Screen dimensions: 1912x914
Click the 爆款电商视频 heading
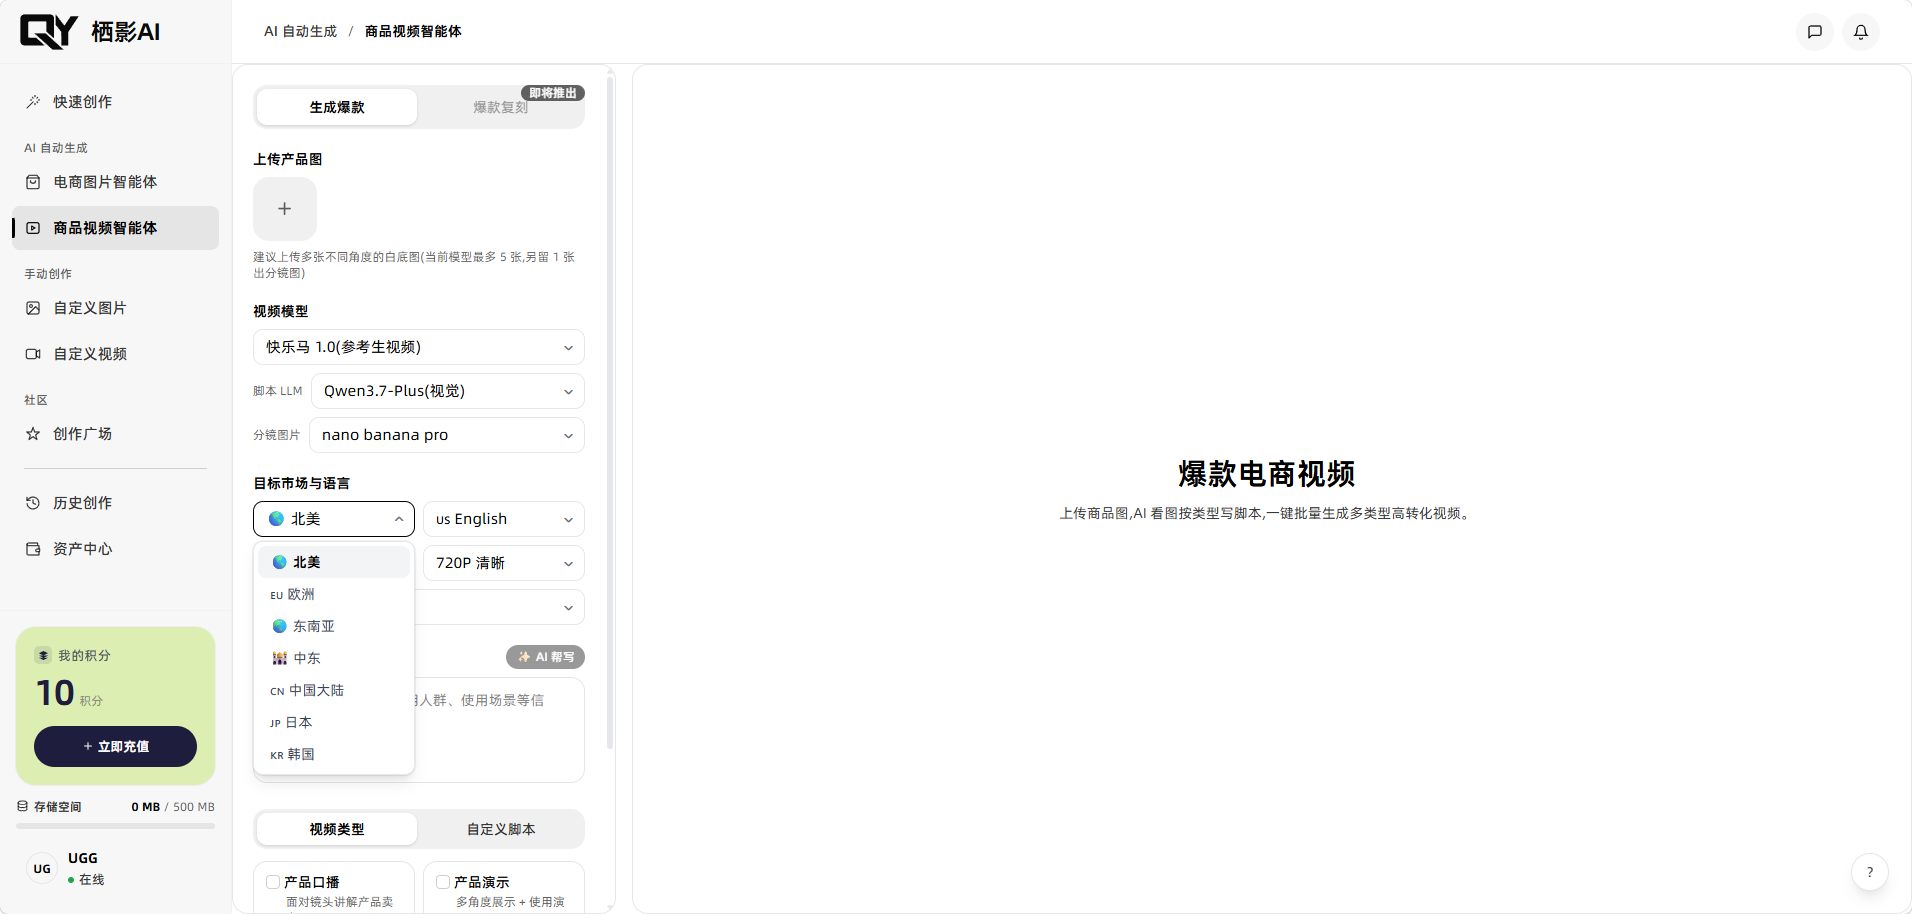coord(1266,474)
